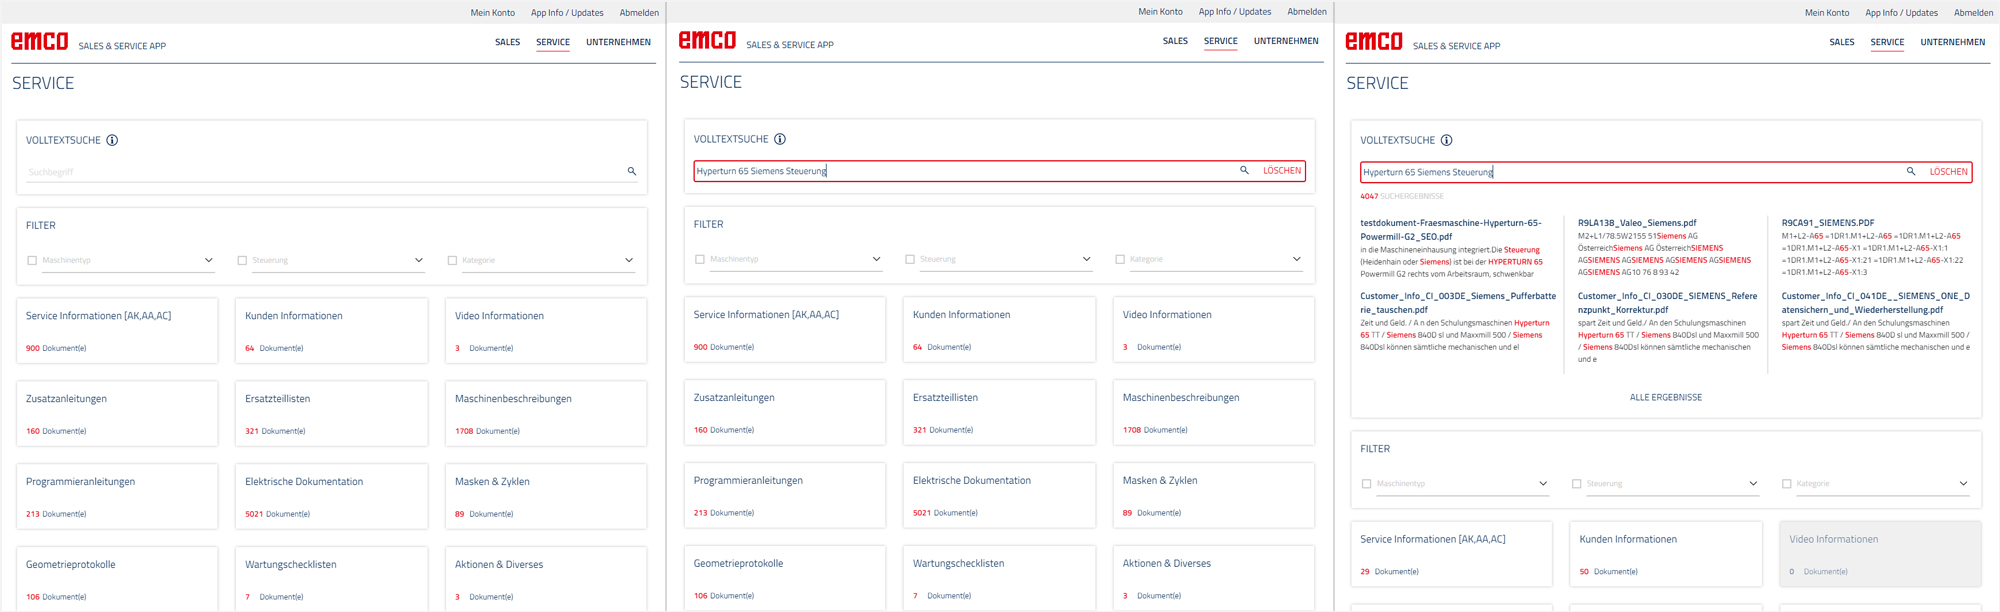Expand the Steuerung dropdown in the rightmost panel

[x=1753, y=483]
